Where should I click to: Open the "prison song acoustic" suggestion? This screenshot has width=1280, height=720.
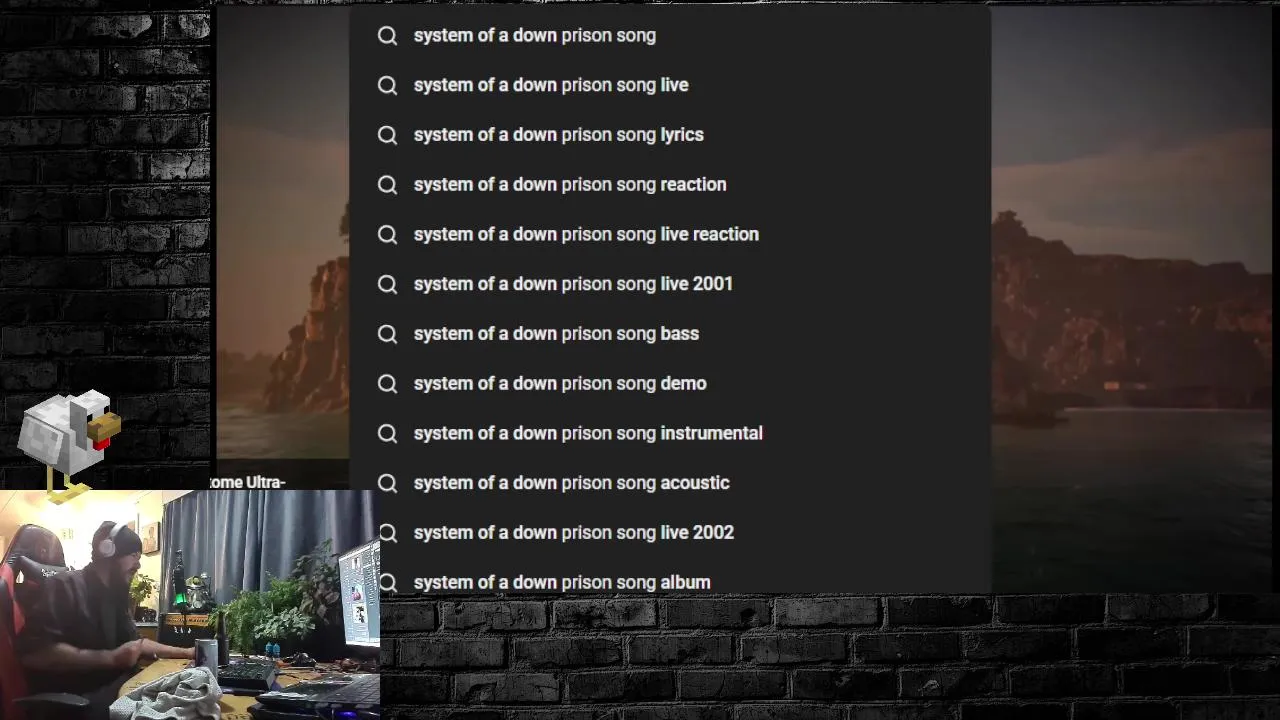pos(670,483)
